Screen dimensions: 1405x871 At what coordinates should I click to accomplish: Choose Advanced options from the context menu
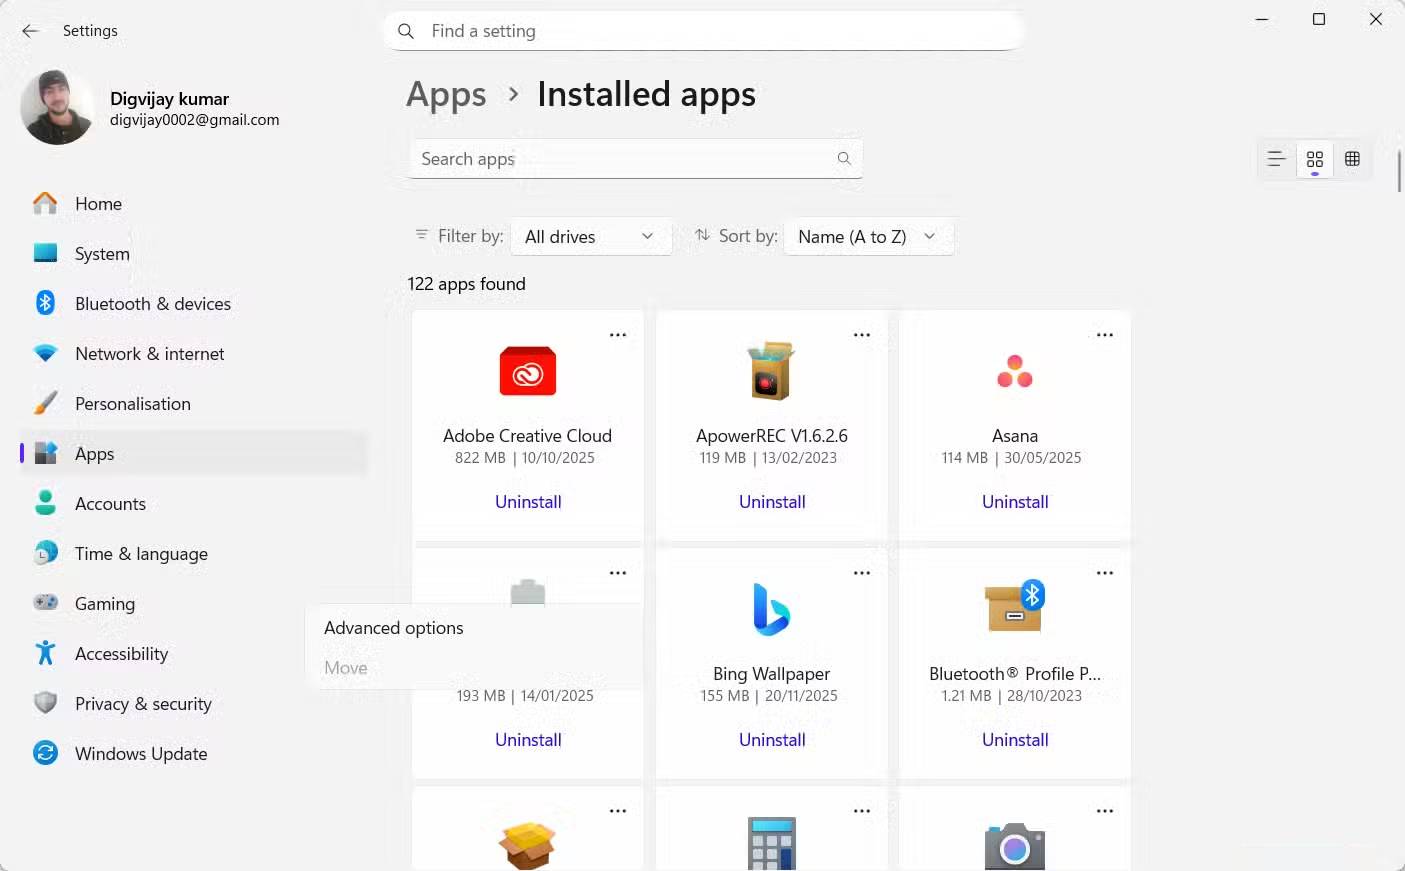(x=393, y=627)
